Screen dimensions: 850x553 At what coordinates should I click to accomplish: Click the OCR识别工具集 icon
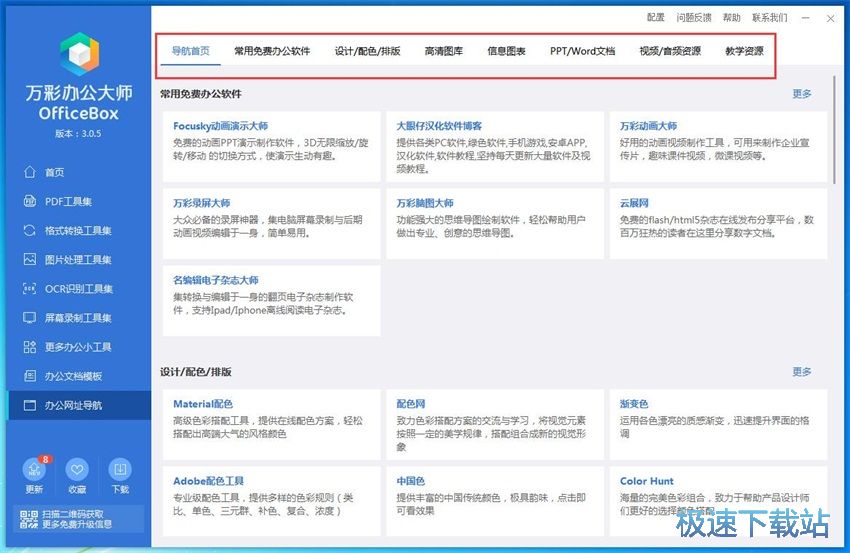point(30,288)
